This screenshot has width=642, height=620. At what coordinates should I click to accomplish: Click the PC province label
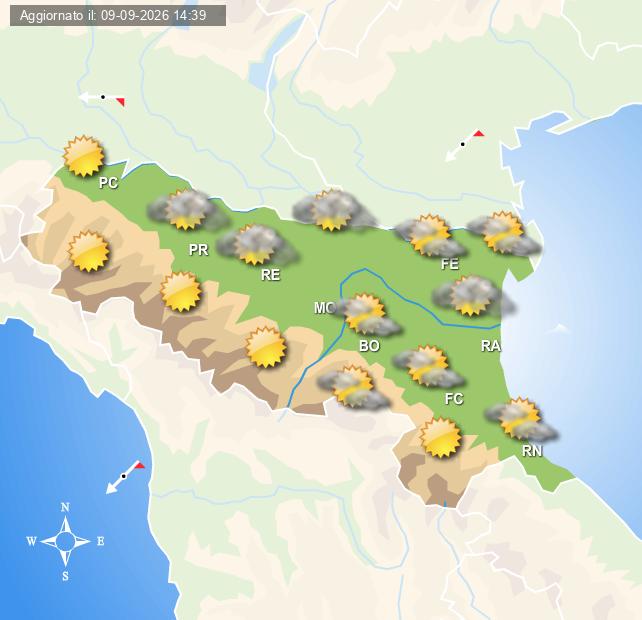click(x=109, y=183)
